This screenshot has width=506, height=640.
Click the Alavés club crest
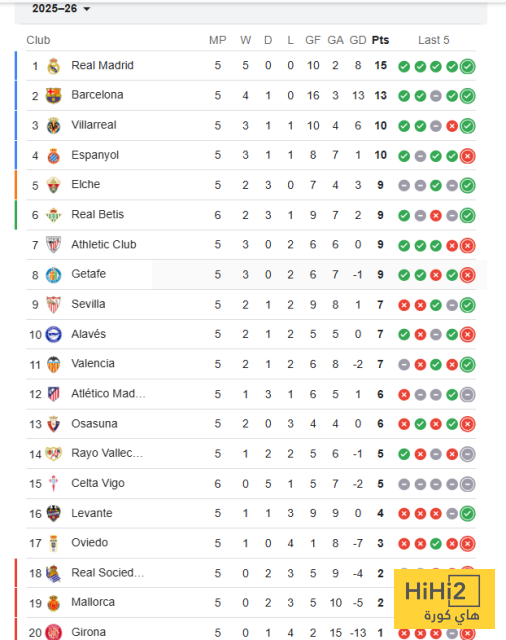[53, 335]
